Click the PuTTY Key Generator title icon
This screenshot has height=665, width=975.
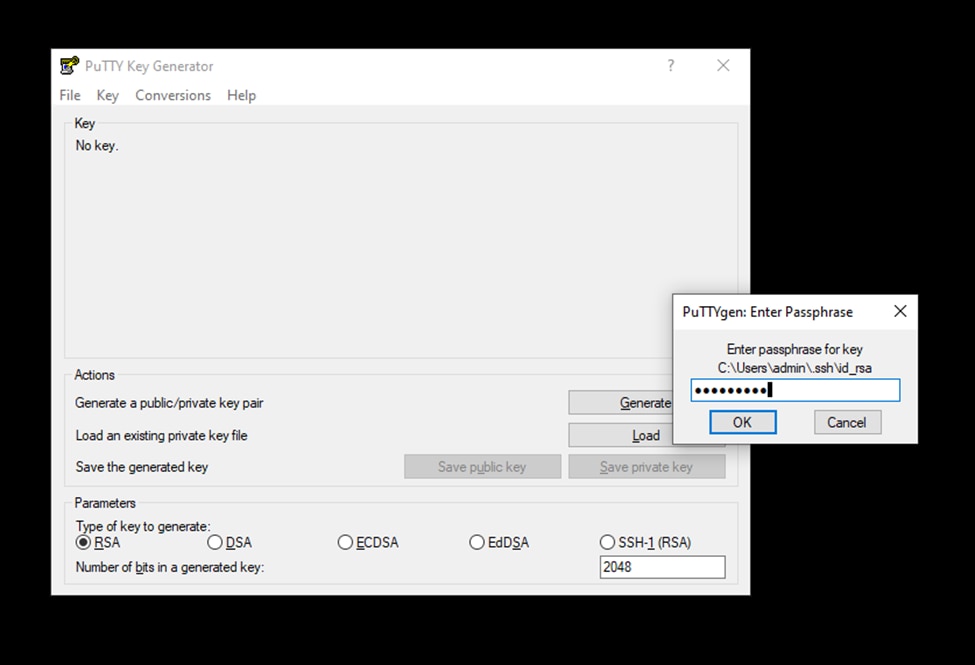click(x=69, y=65)
